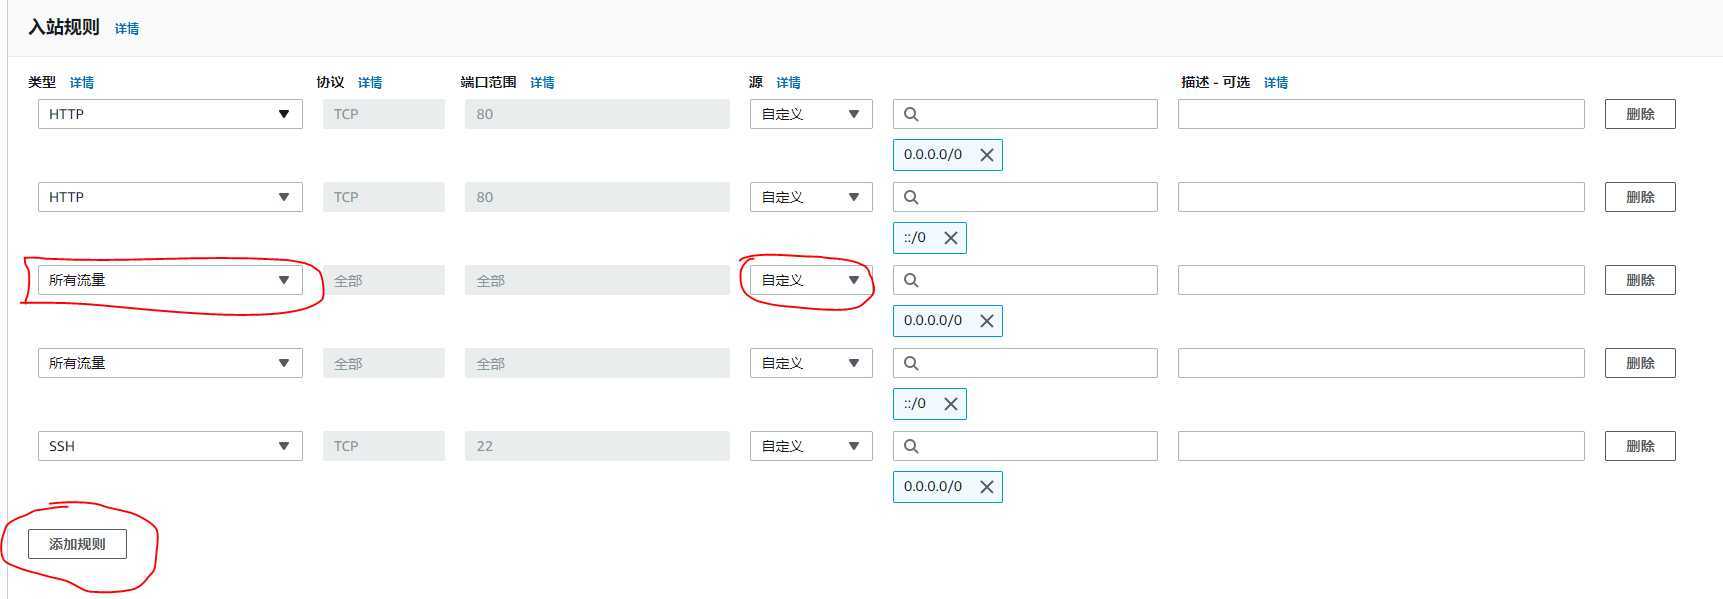Delete the first HTTP rule with 删除
Viewport: 1723px width, 599px height.
click(1640, 114)
